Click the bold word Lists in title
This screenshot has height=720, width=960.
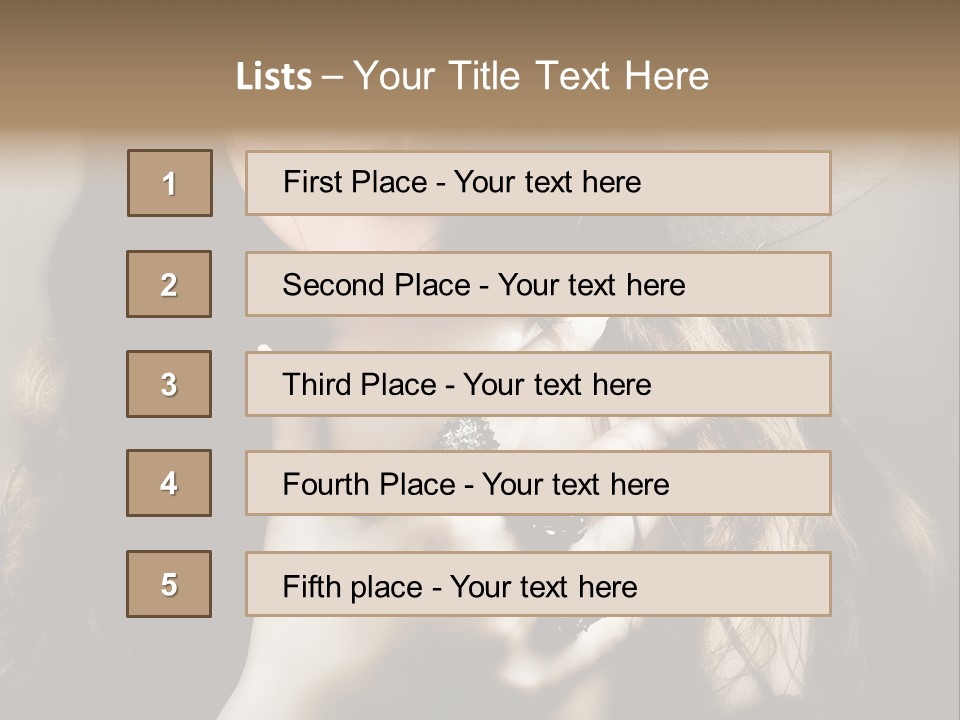point(274,77)
